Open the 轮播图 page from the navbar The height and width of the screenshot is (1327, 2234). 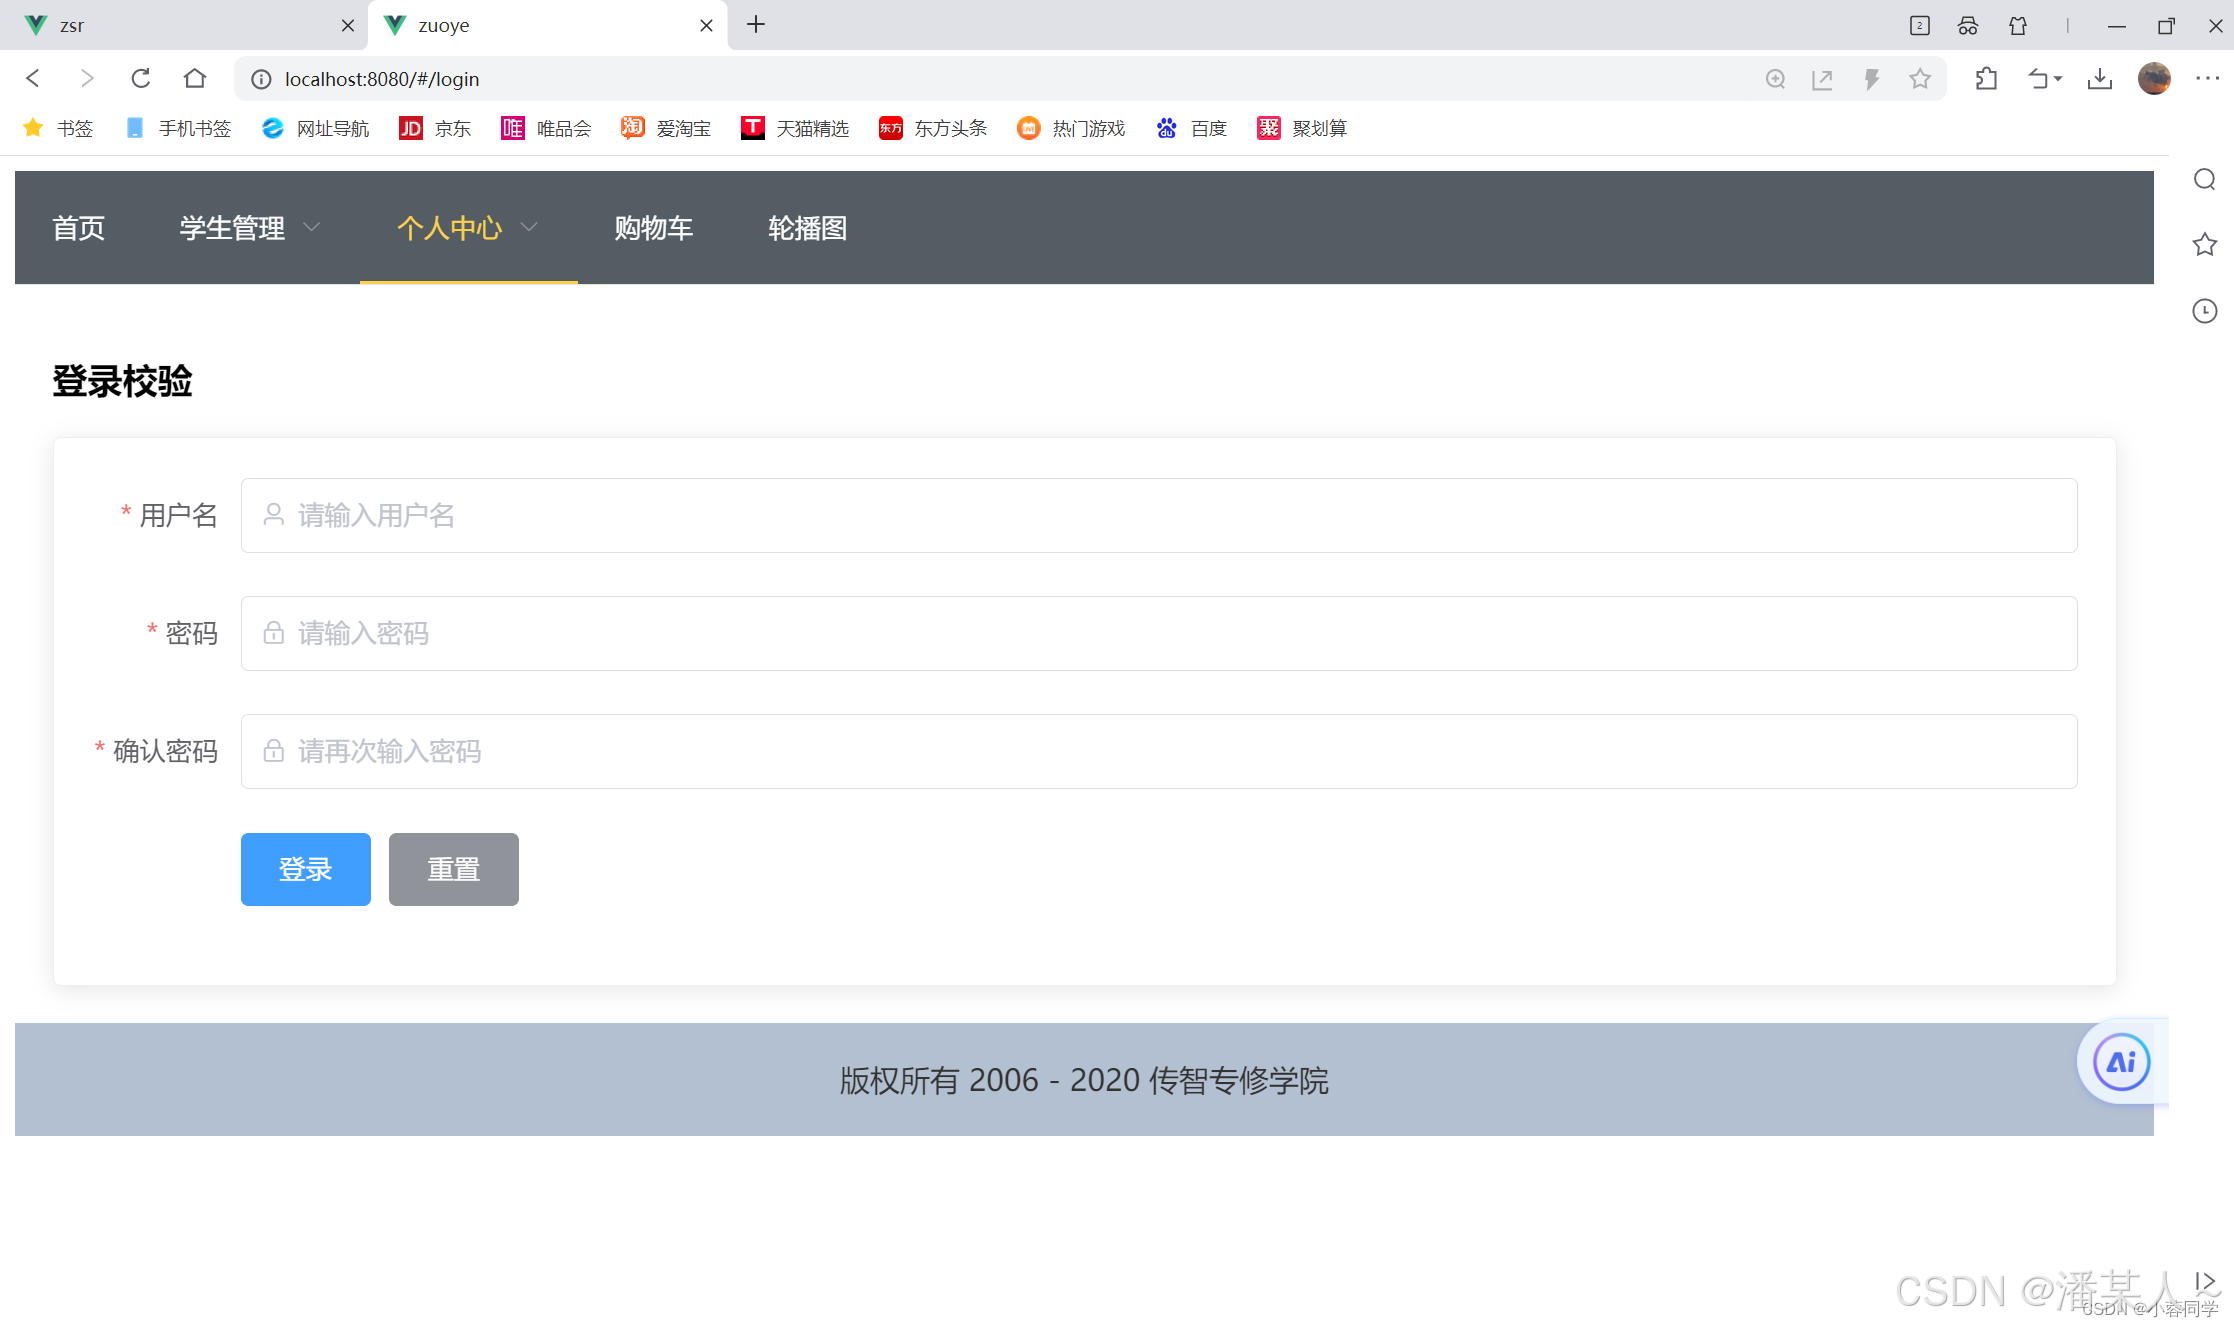coord(807,228)
